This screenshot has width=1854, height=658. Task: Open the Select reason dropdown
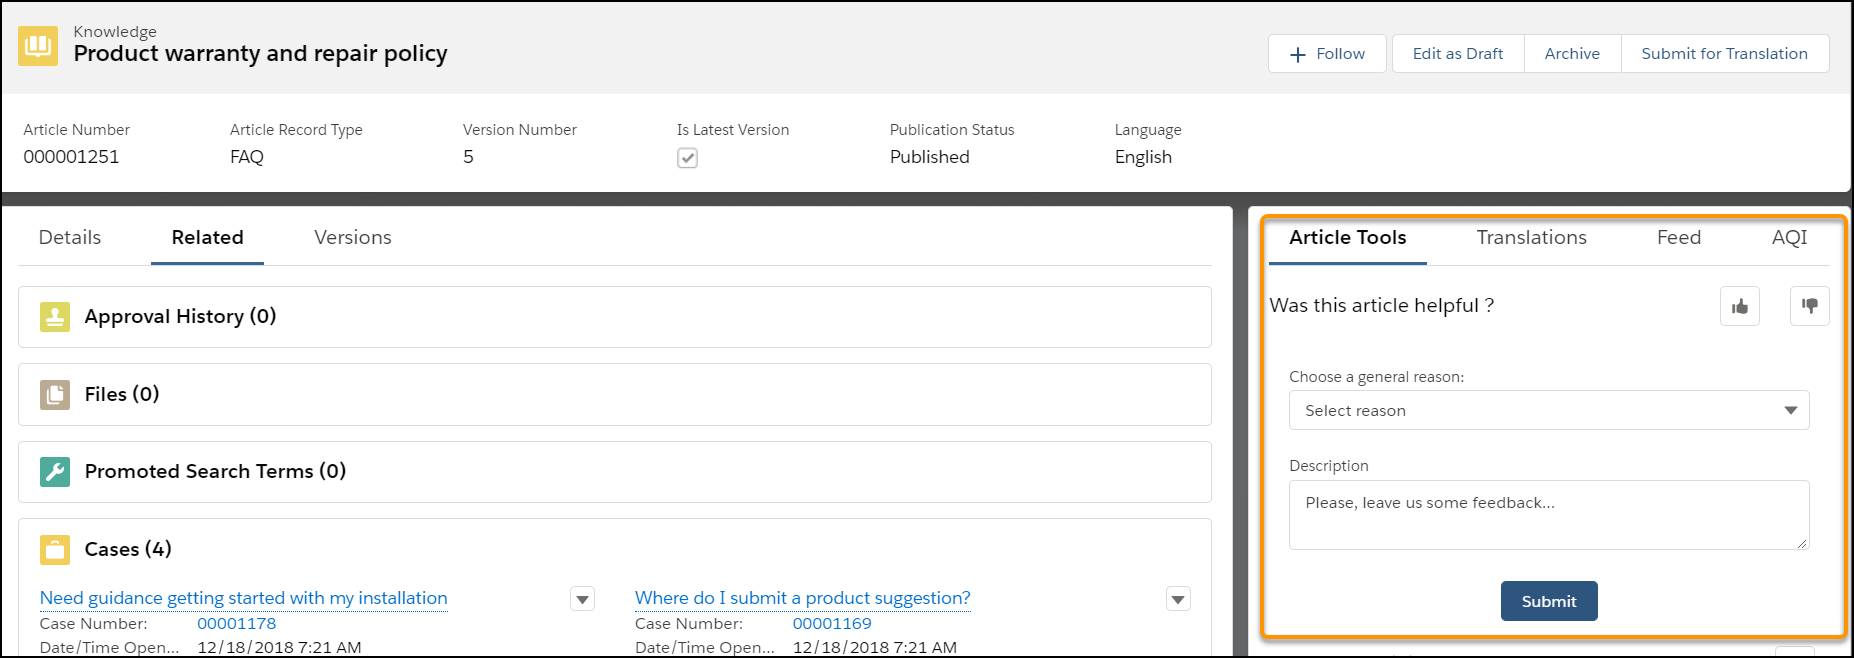[x=1549, y=410]
